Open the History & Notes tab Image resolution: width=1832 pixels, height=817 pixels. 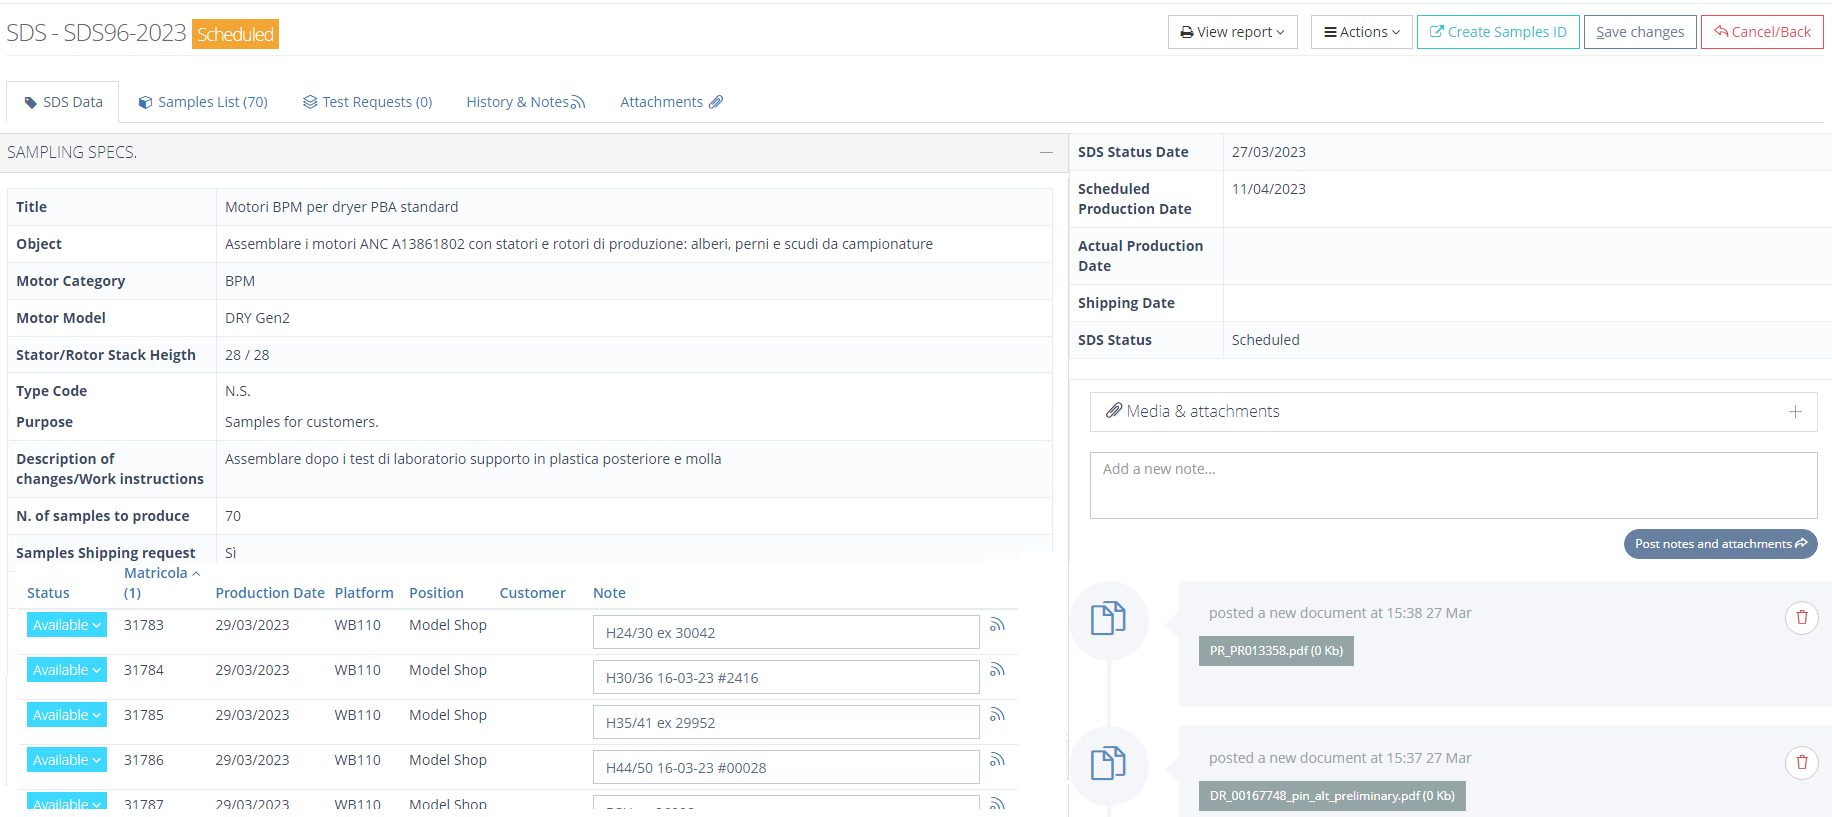coord(525,102)
